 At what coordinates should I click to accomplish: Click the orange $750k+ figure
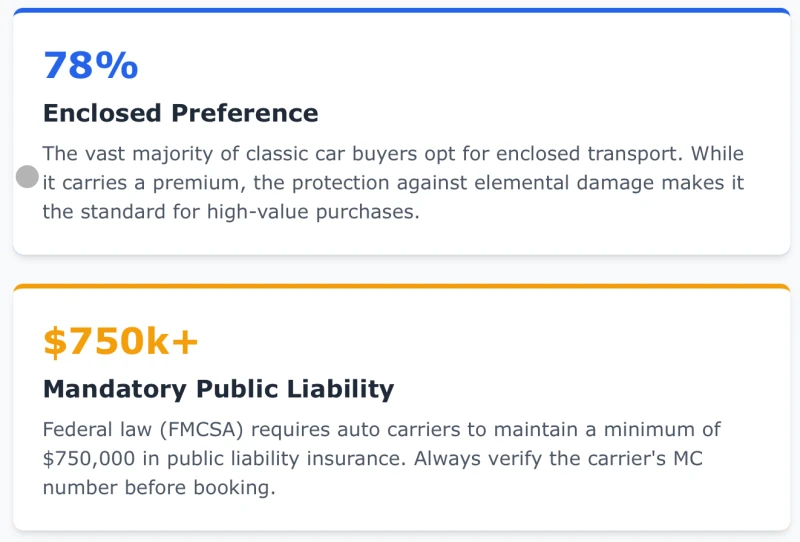[x=120, y=342]
